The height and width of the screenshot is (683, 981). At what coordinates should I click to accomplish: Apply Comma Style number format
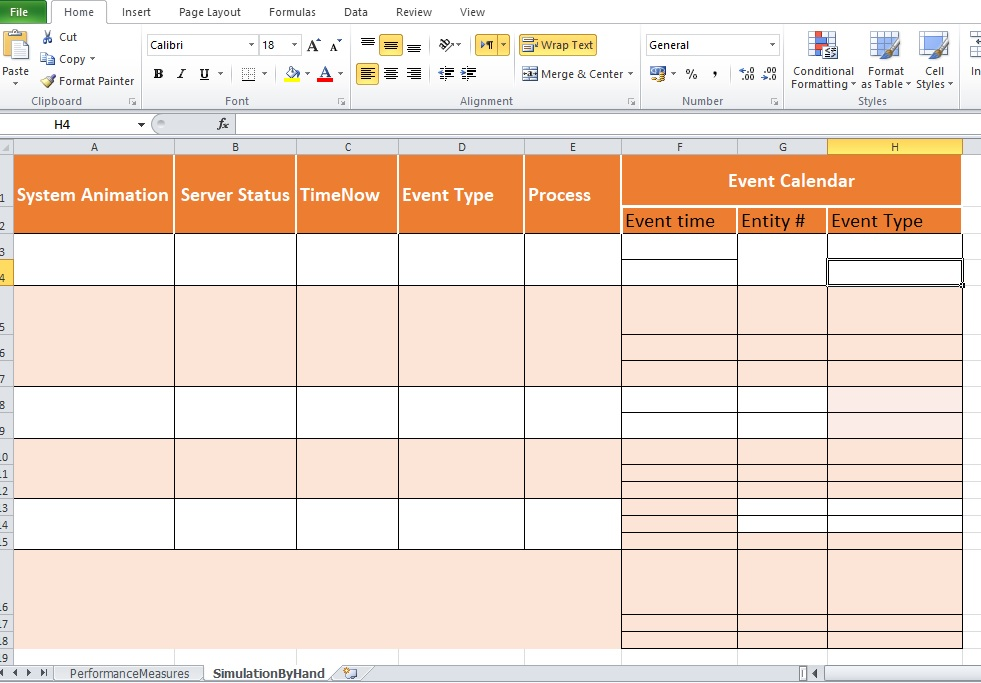coord(714,73)
